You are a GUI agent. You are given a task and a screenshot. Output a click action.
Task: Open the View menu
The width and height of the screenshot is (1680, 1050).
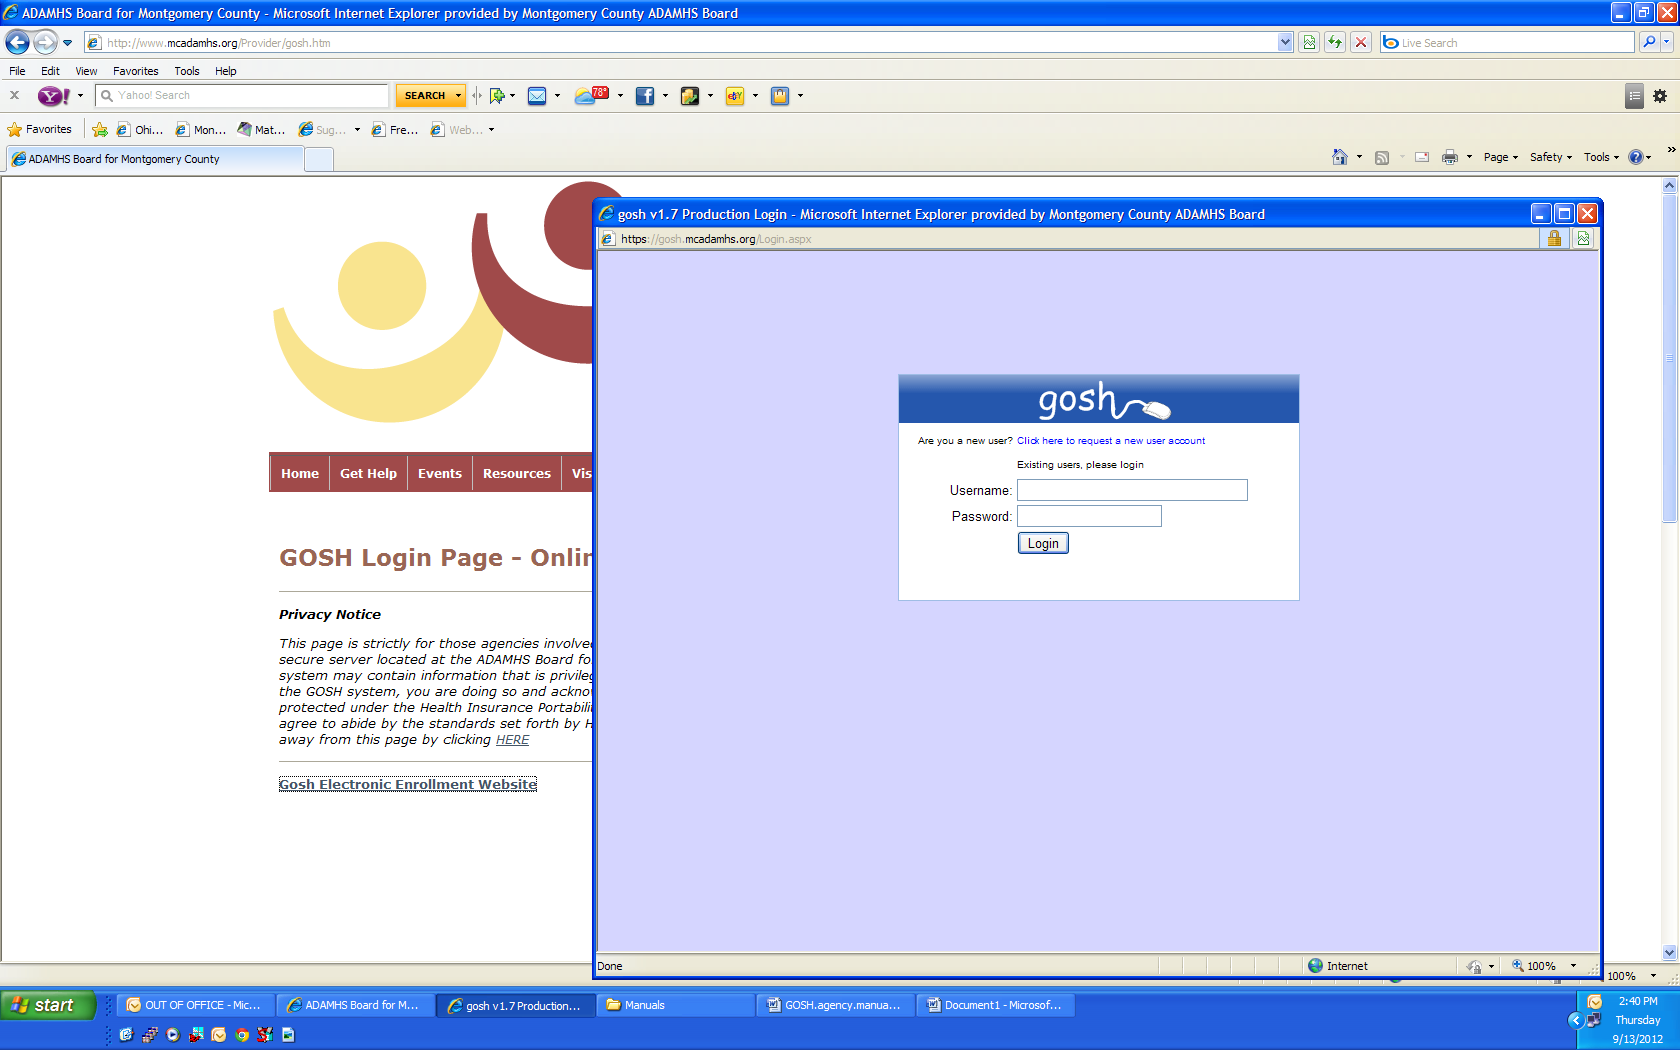(86, 71)
